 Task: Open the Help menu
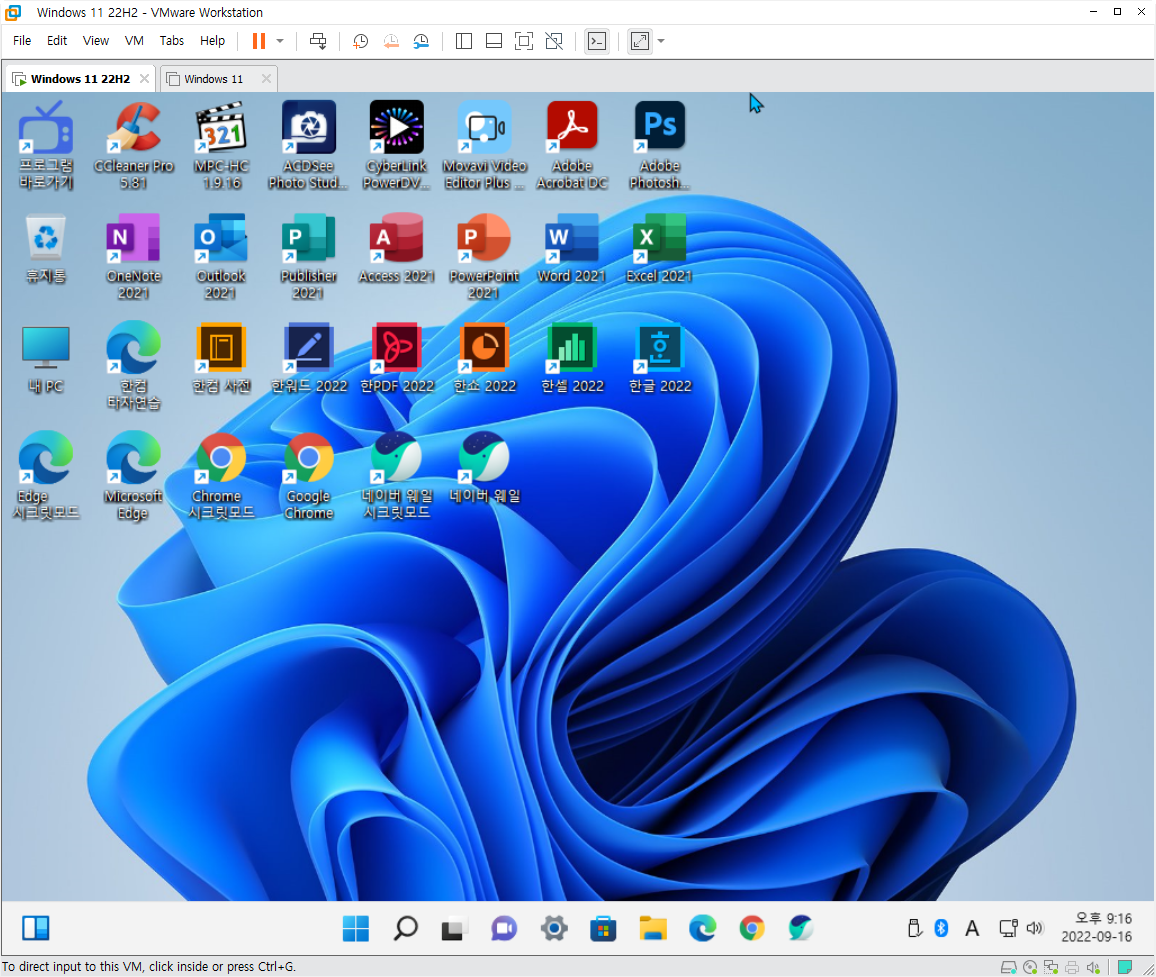coord(212,41)
